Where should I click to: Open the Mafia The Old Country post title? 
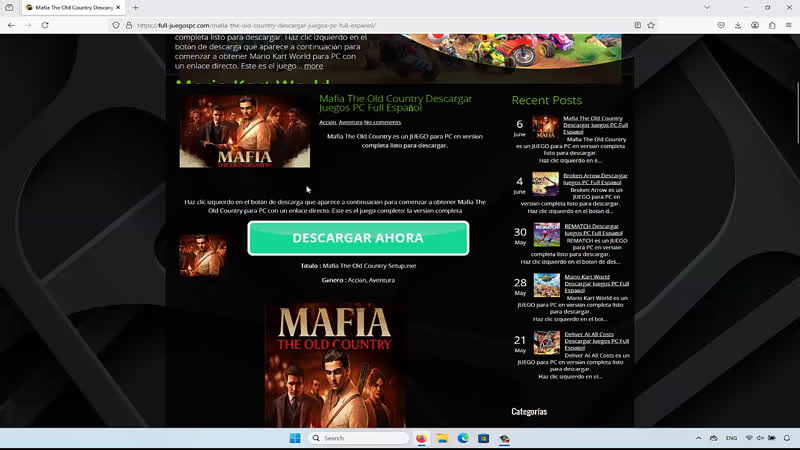(395, 103)
